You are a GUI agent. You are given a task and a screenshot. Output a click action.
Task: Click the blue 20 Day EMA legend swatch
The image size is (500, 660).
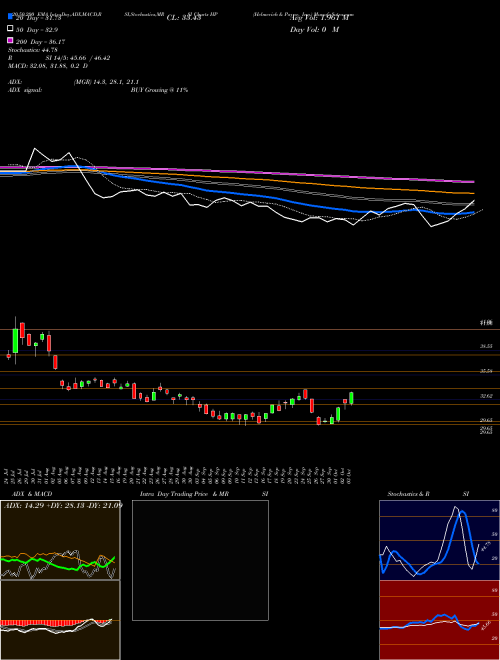(11, 16)
